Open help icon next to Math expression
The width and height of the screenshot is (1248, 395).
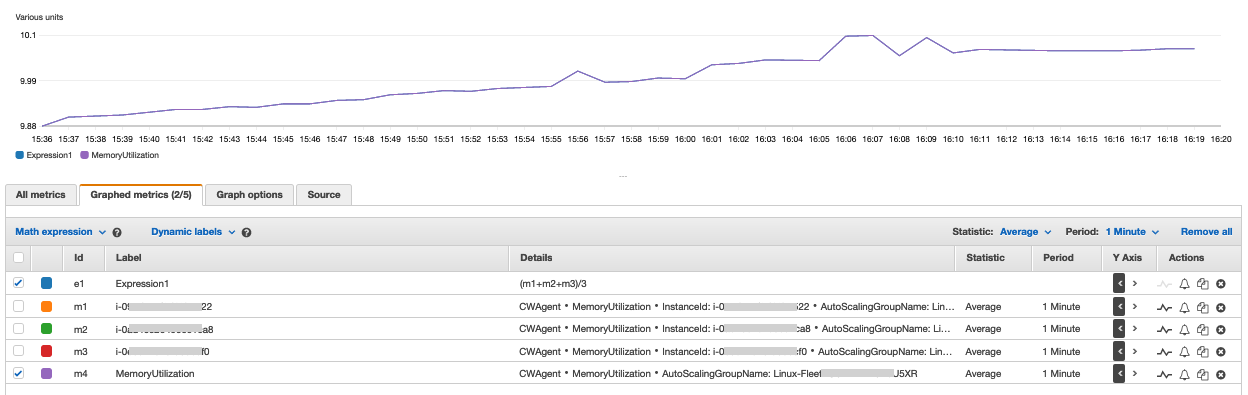click(x=117, y=232)
